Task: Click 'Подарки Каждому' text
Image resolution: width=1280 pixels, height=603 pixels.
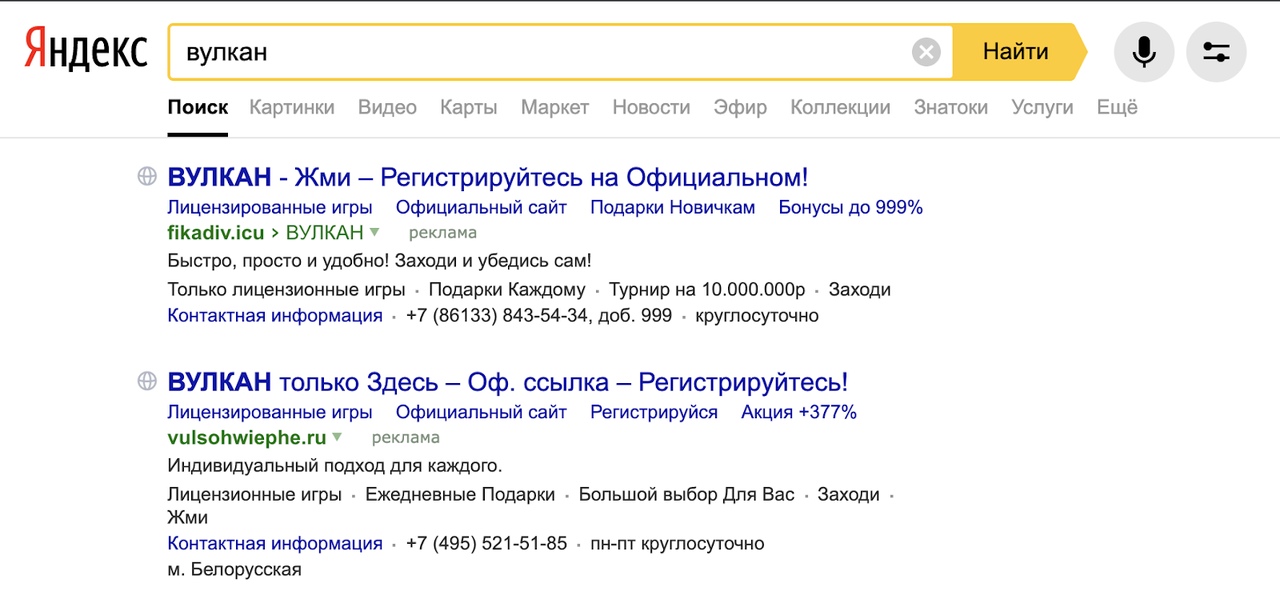Action: pyautogui.click(x=507, y=290)
